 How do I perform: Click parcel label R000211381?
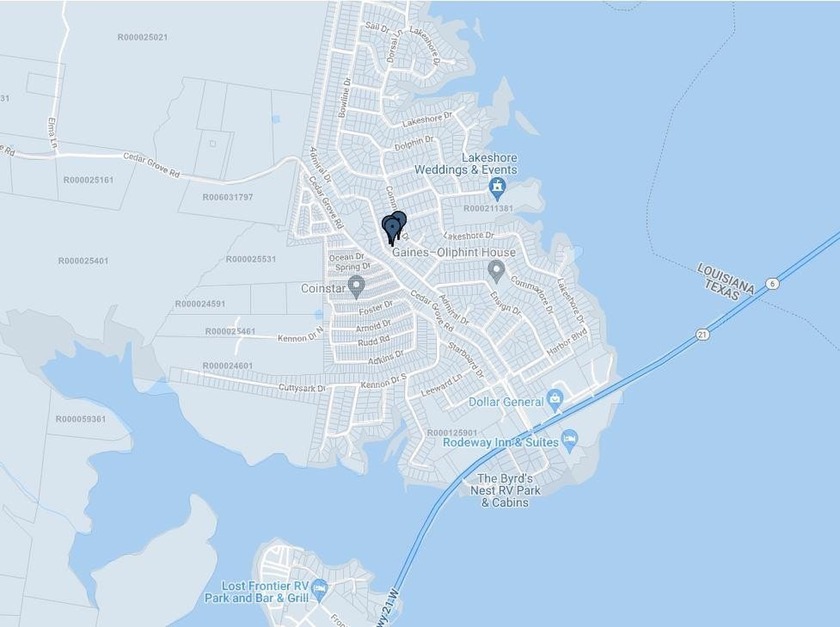pyautogui.click(x=488, y=208)
